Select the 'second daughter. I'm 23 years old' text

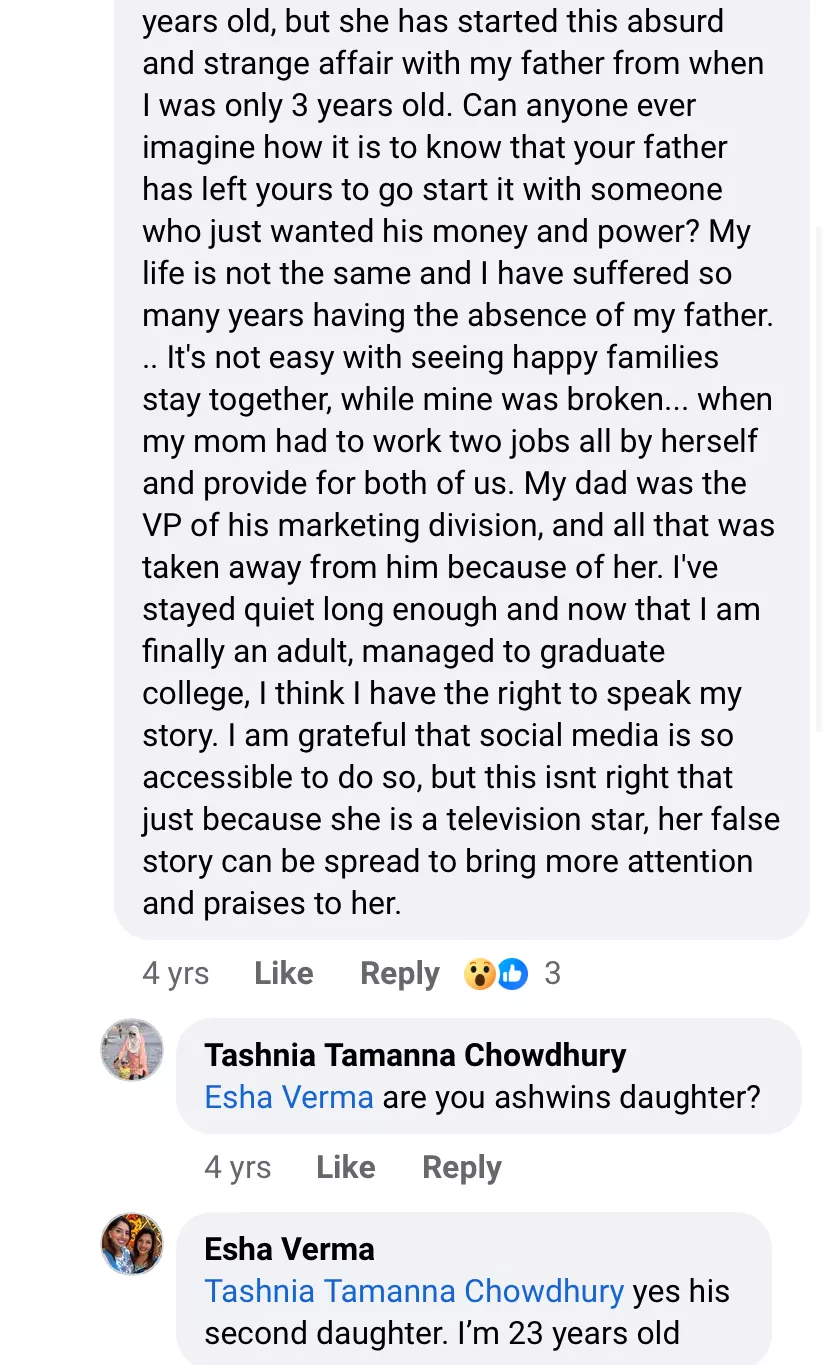click(x=442, y=1333)
